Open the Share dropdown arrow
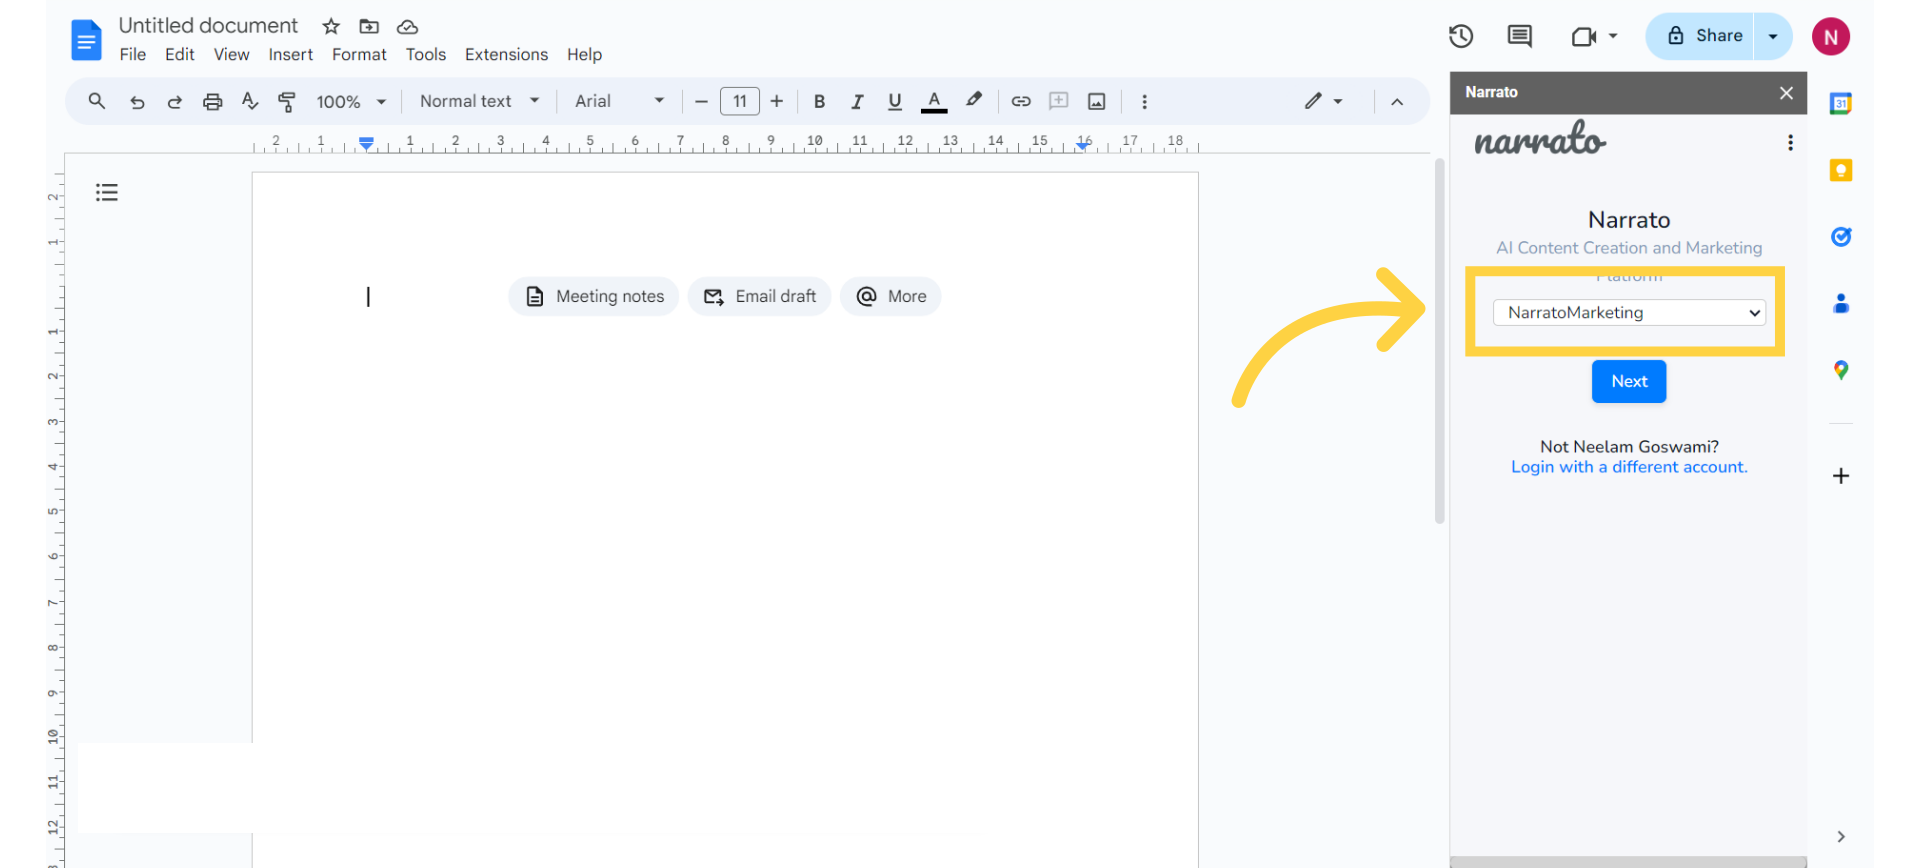This screenshot has height=868, width=1920. (x=1773, y=36)
